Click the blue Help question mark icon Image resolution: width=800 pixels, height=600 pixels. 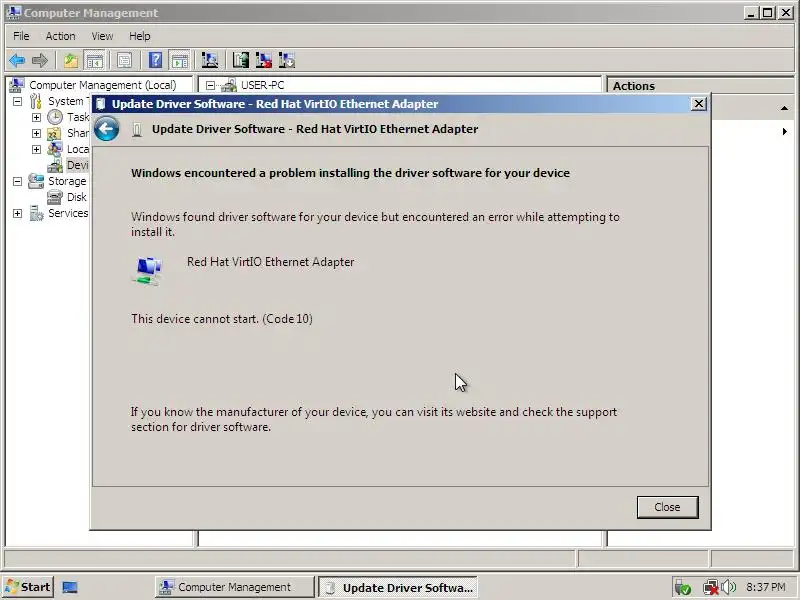pos(156,61)
